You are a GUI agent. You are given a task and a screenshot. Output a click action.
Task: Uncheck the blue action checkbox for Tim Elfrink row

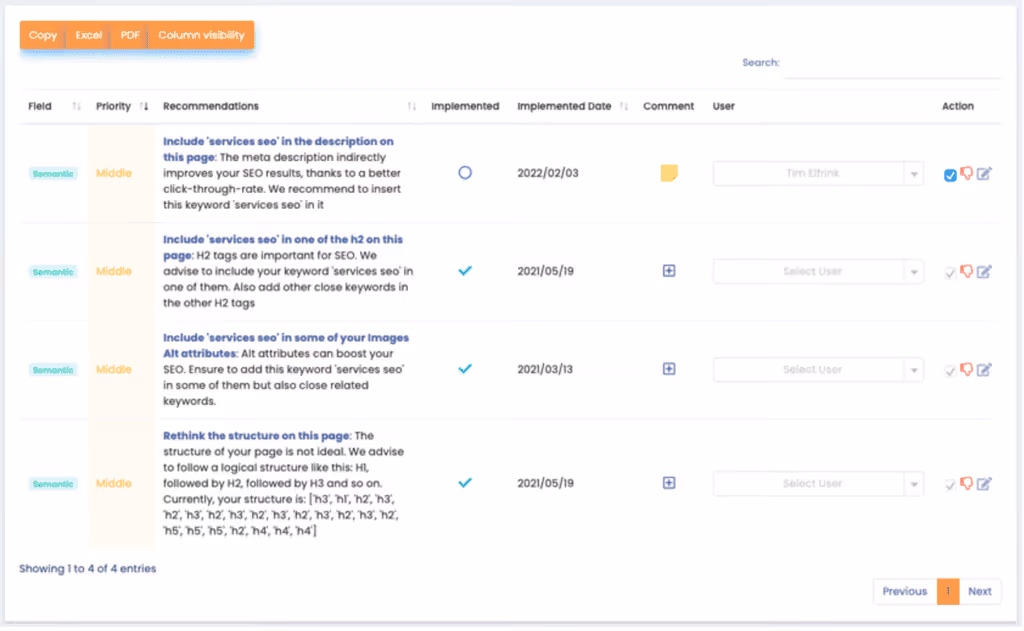[x=950, y=175]
